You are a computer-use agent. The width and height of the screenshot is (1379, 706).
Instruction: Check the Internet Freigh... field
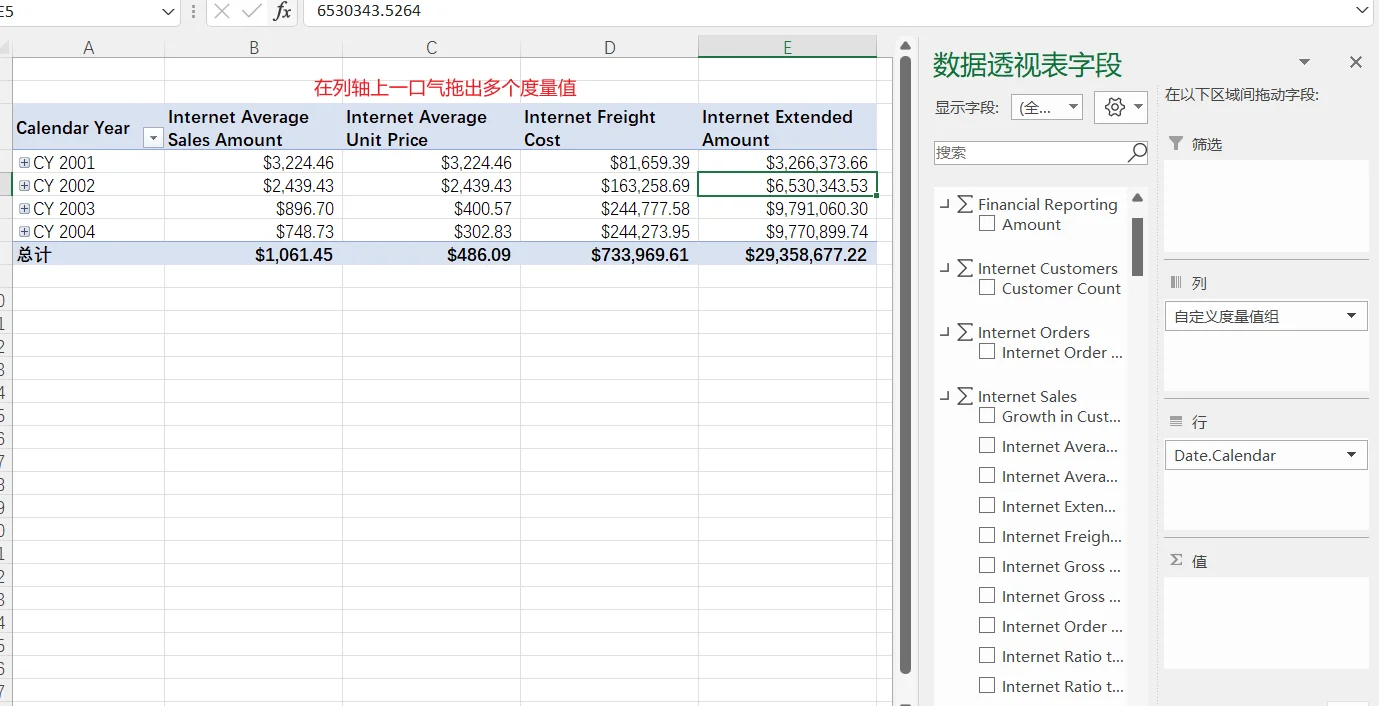987,536
